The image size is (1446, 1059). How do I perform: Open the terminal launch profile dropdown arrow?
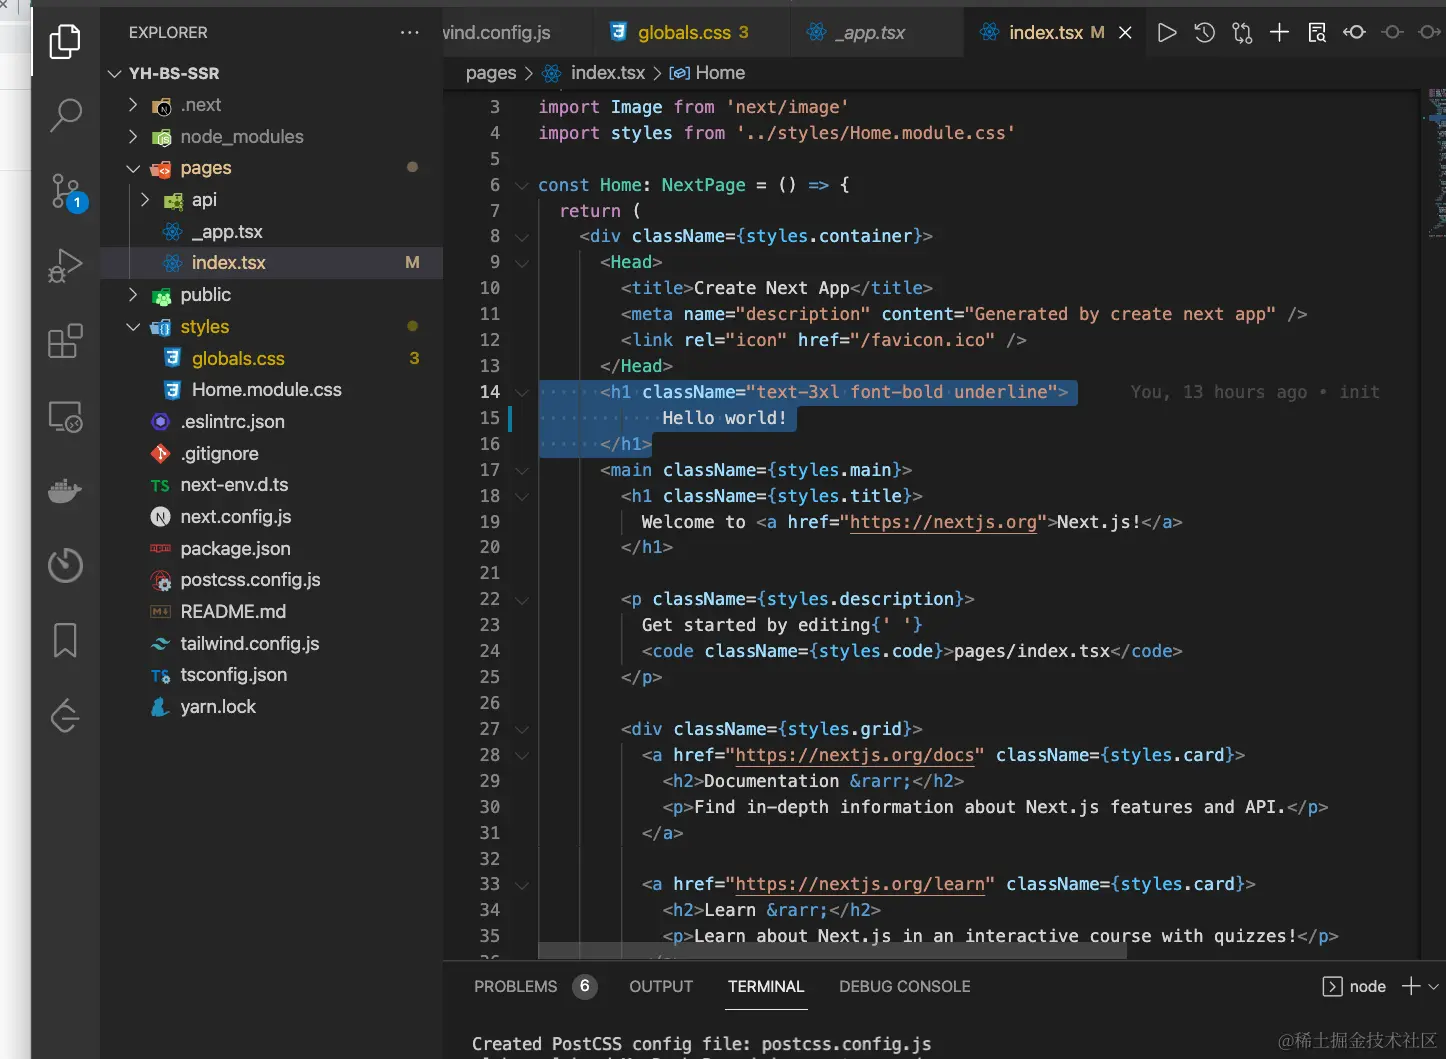pyautogui.click(x=1434, y=987)
